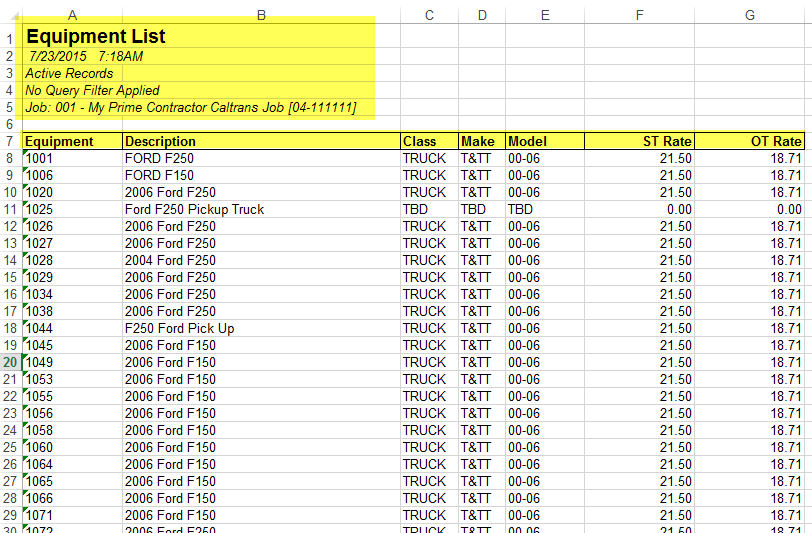812x533 pixels.
Task: Click equipment number 1028 cell
Action: pyautogui.click(x=72, y=260)
